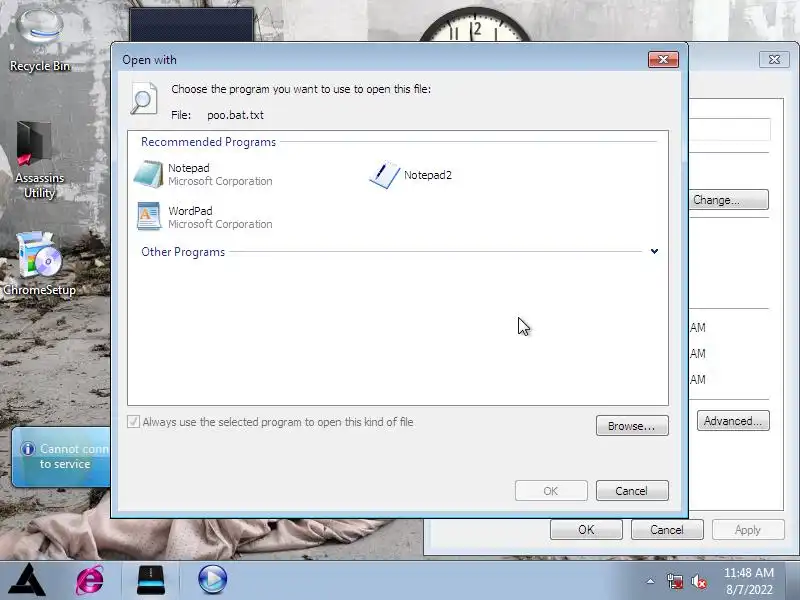Click the Browse... button

tap(632, 426)
